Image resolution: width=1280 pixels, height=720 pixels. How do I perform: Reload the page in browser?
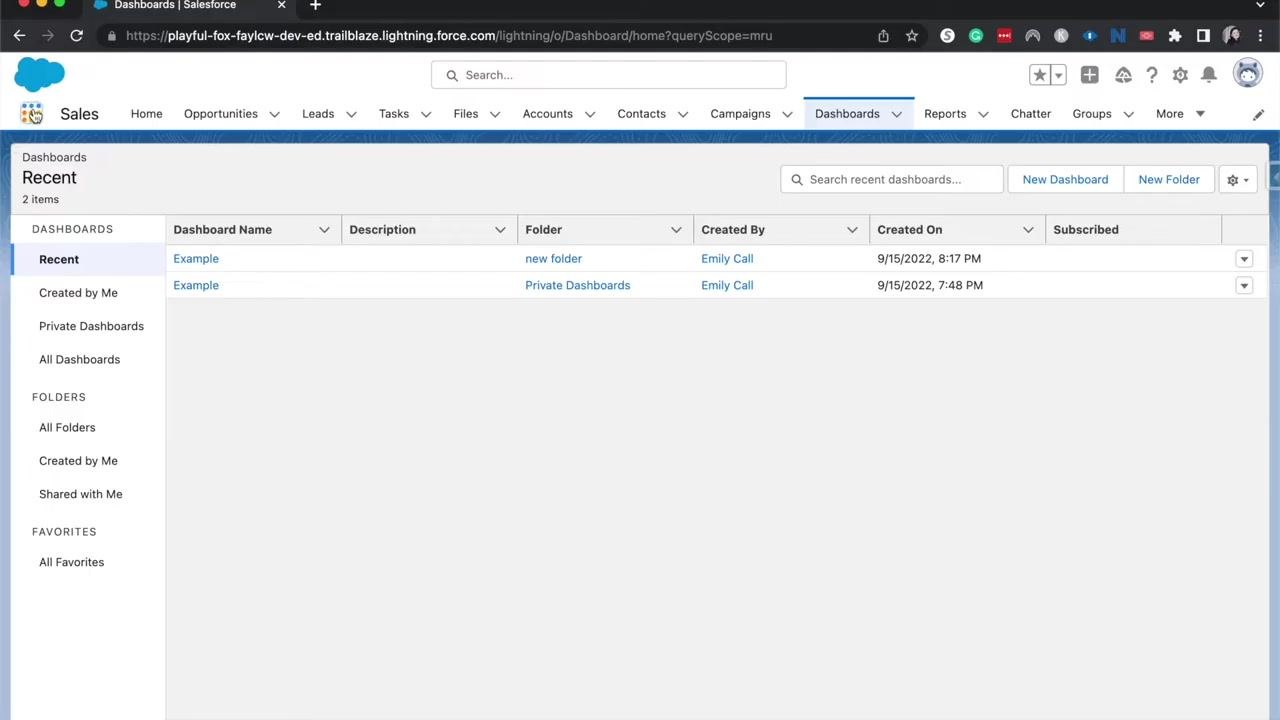tap(76, 36)
